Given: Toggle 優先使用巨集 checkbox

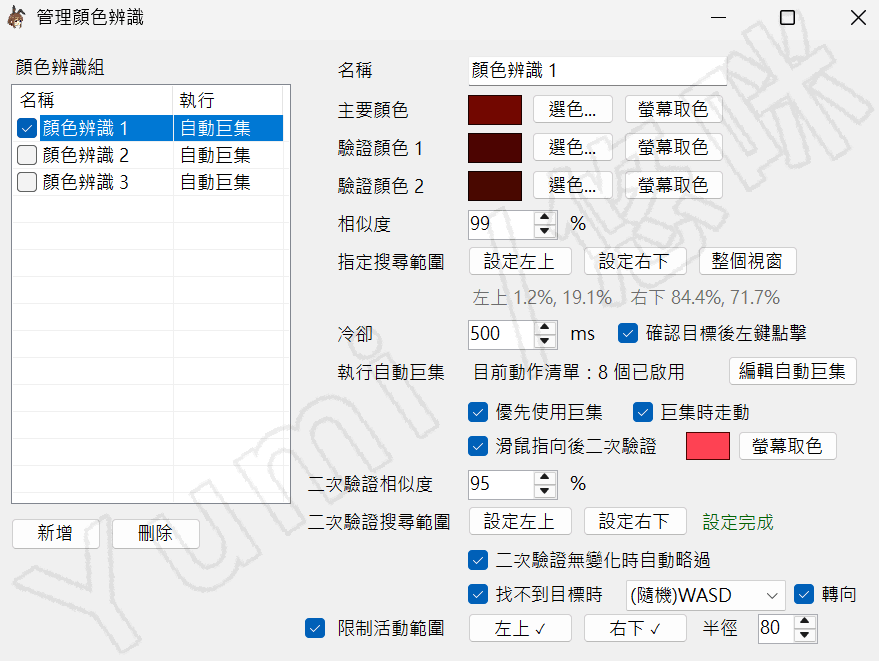Looking at the screenshot, I should [x=478, y=413].
